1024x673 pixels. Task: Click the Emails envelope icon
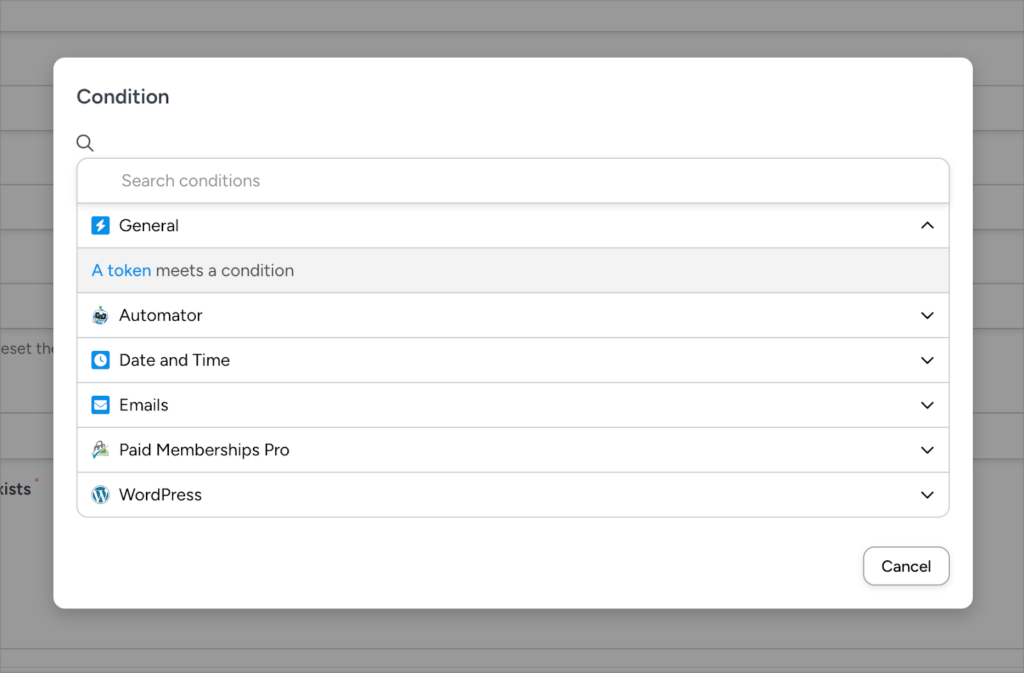(x=100, y=405)
